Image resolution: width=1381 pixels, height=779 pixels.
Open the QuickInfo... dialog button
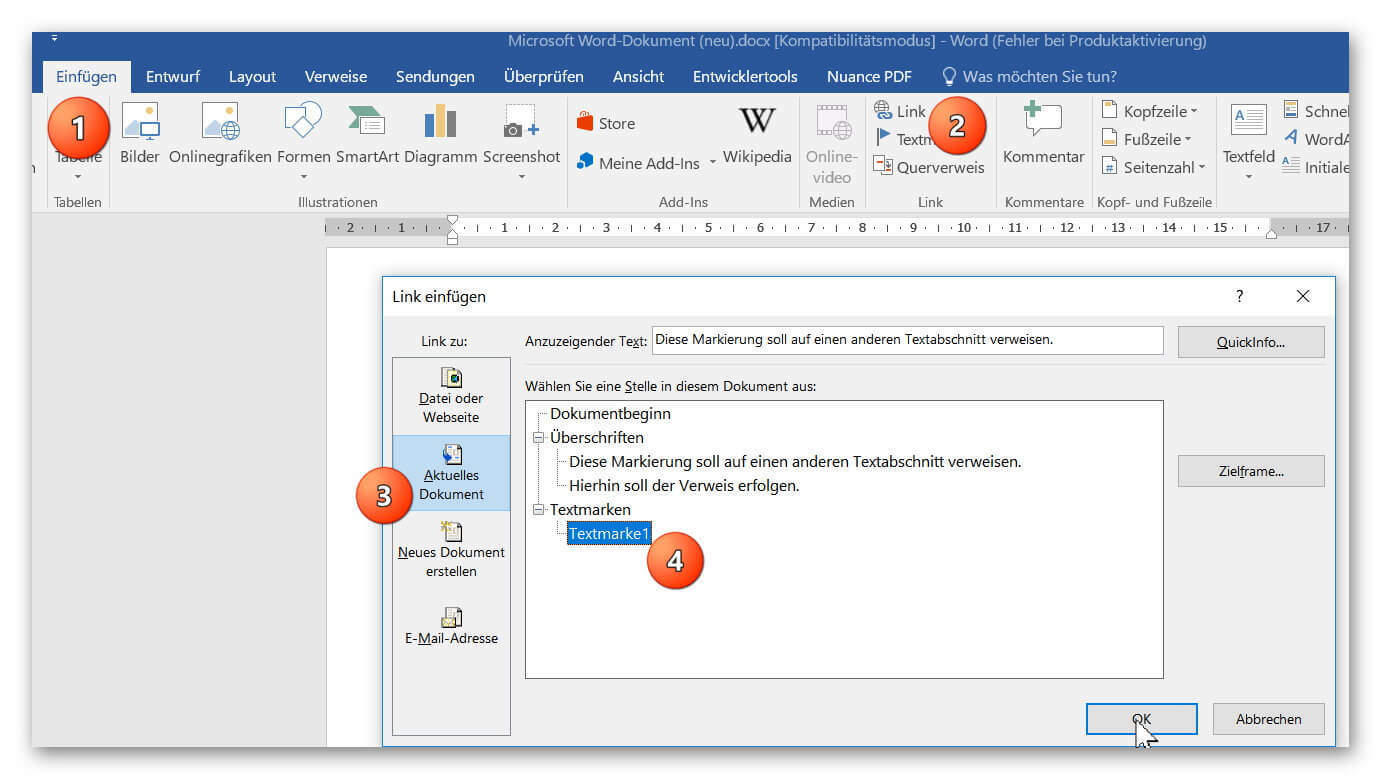pos(1251,342)
